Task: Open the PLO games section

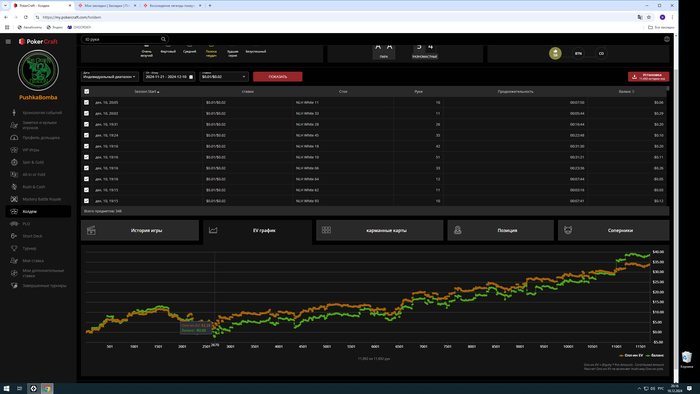Action: pos(26,224)
